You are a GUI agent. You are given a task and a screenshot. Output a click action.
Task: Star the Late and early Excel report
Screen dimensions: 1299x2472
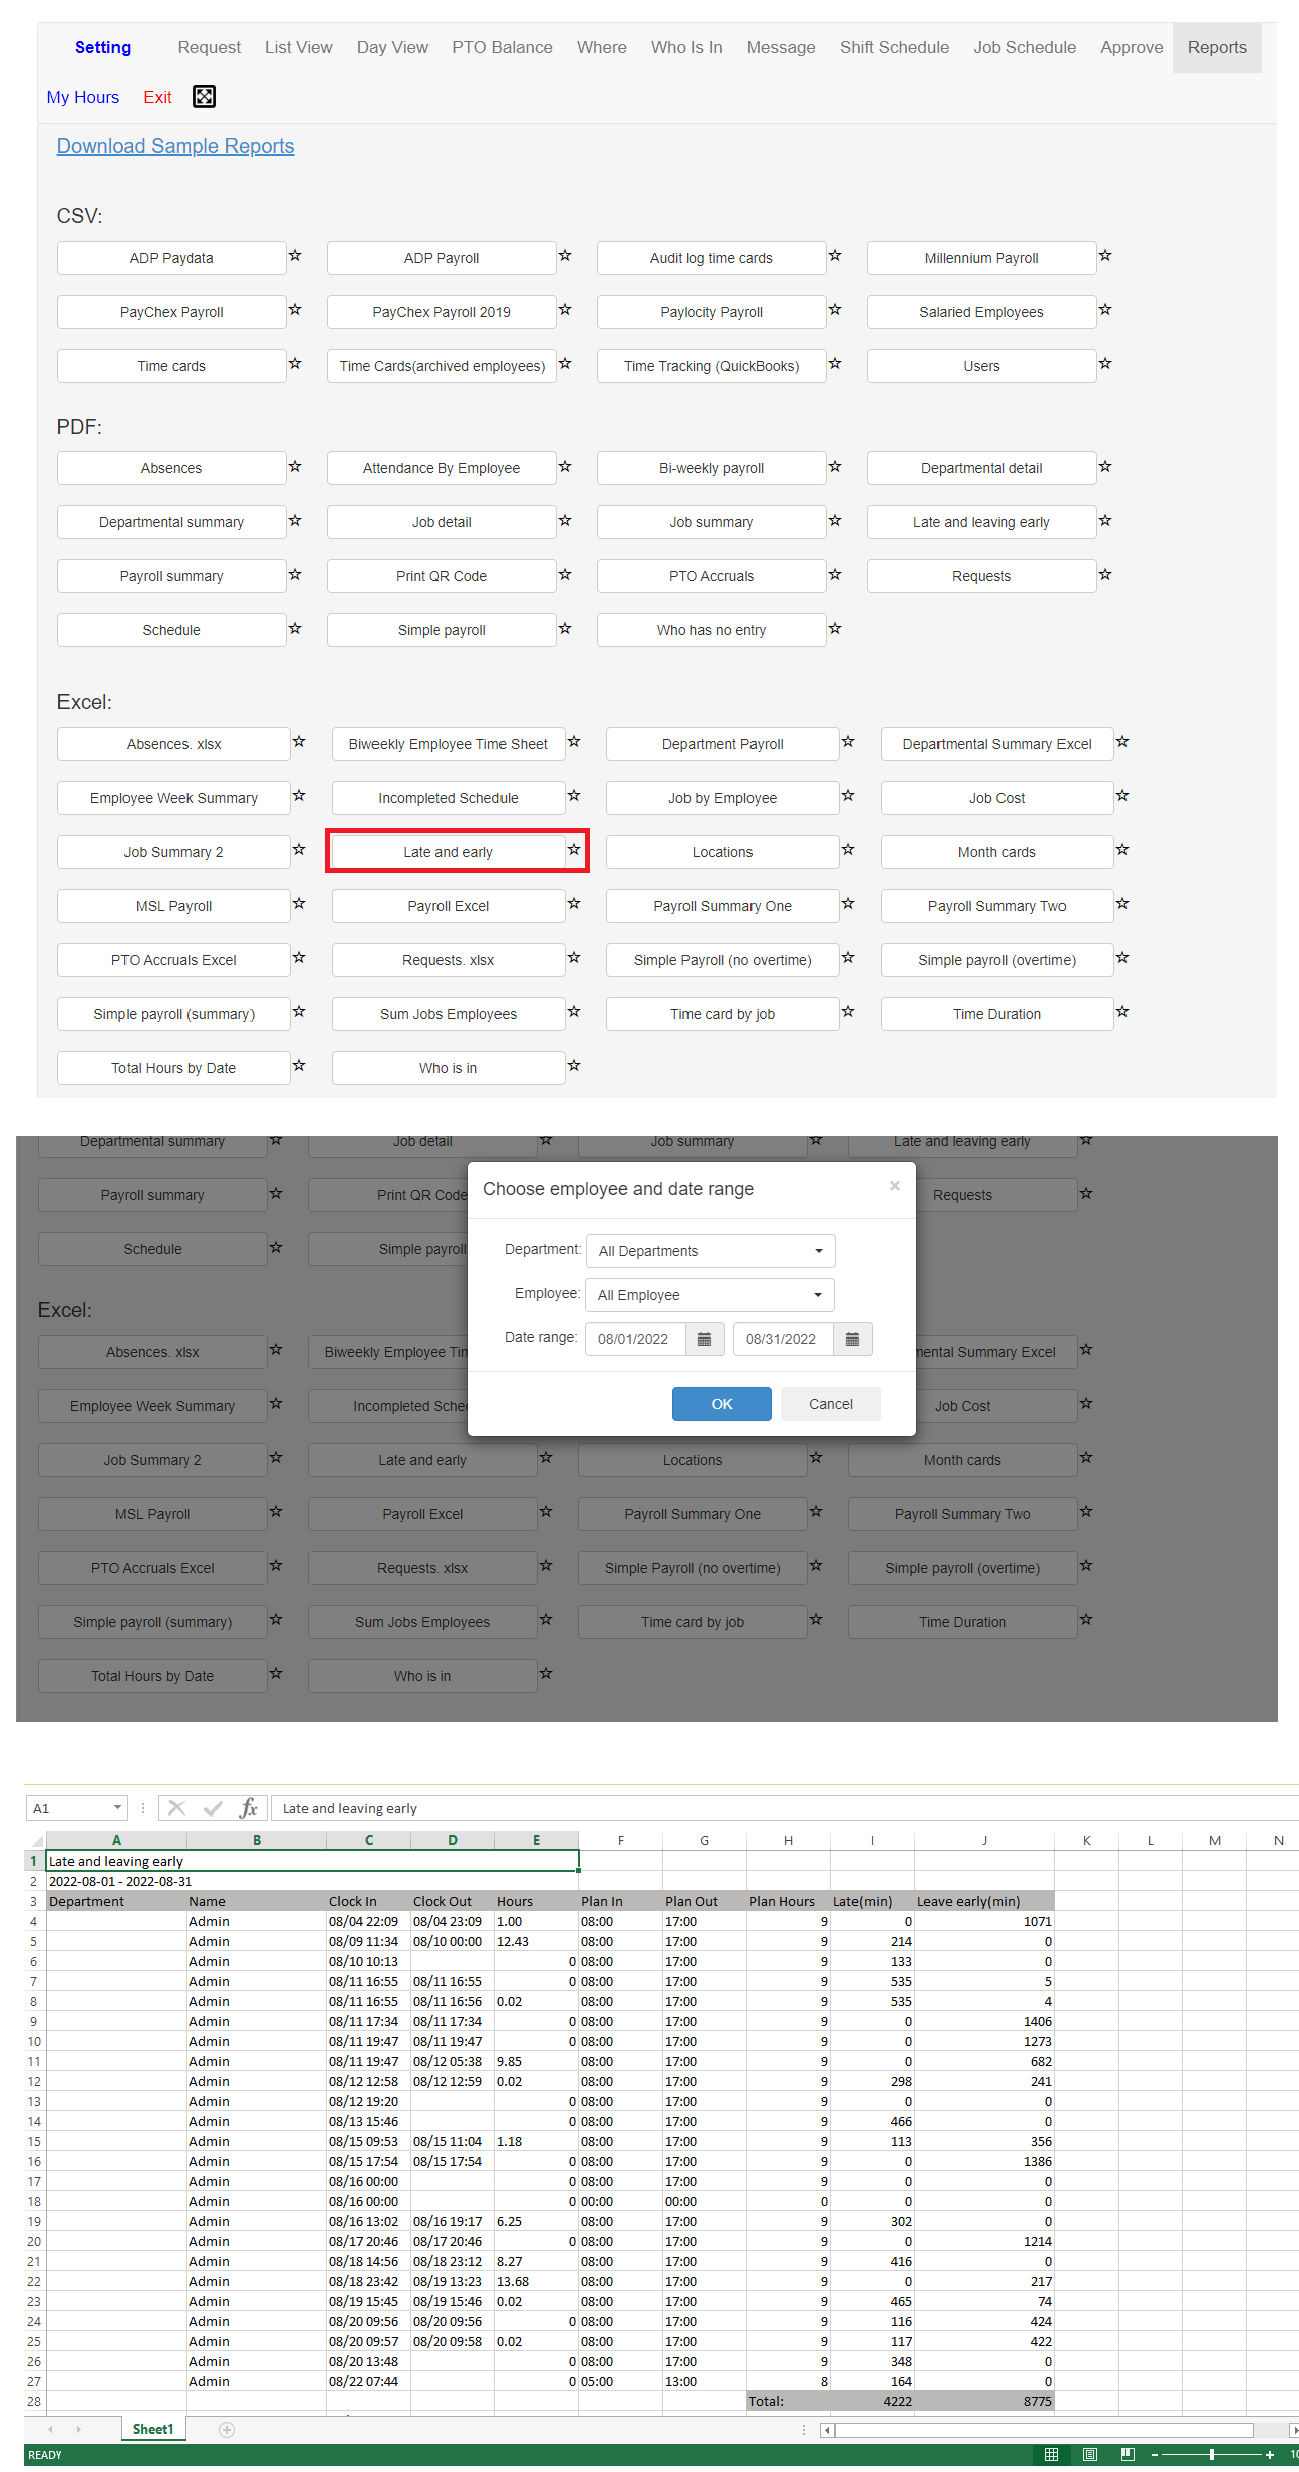[x=574, y=850]
